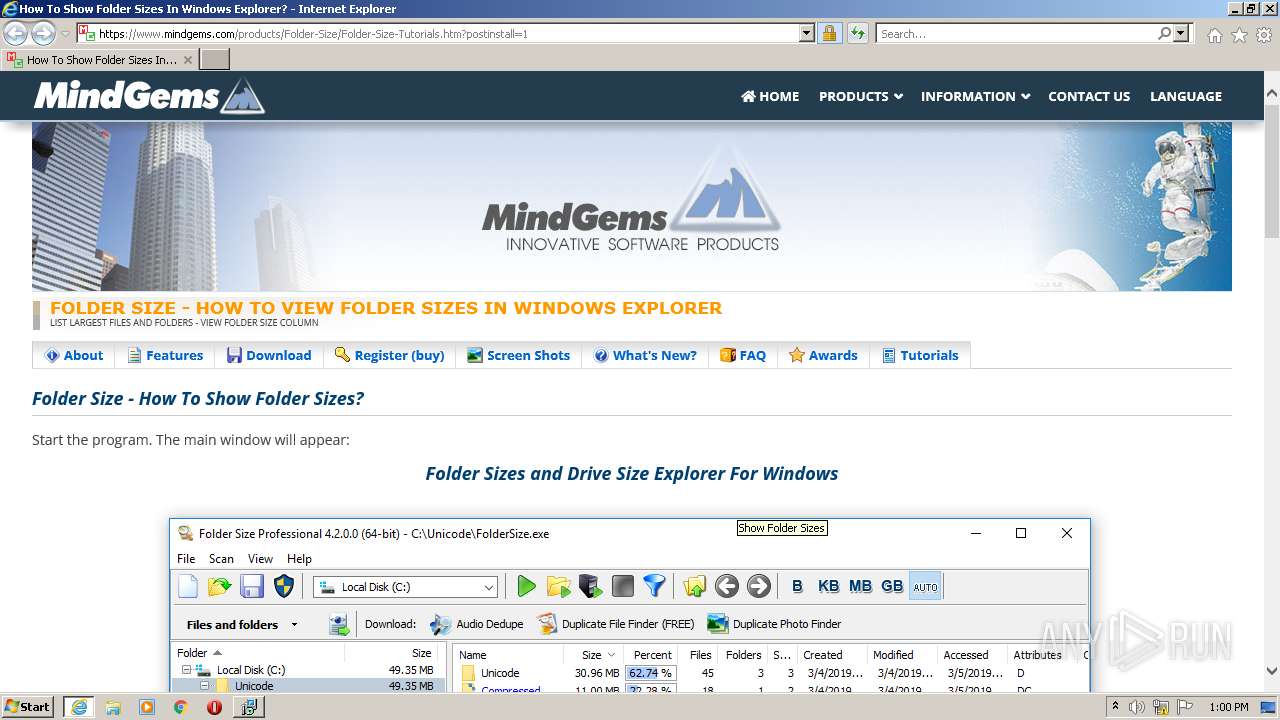Click the search magnifier icon in IE
This screenshot has height=720, width=1280.
1164,33
